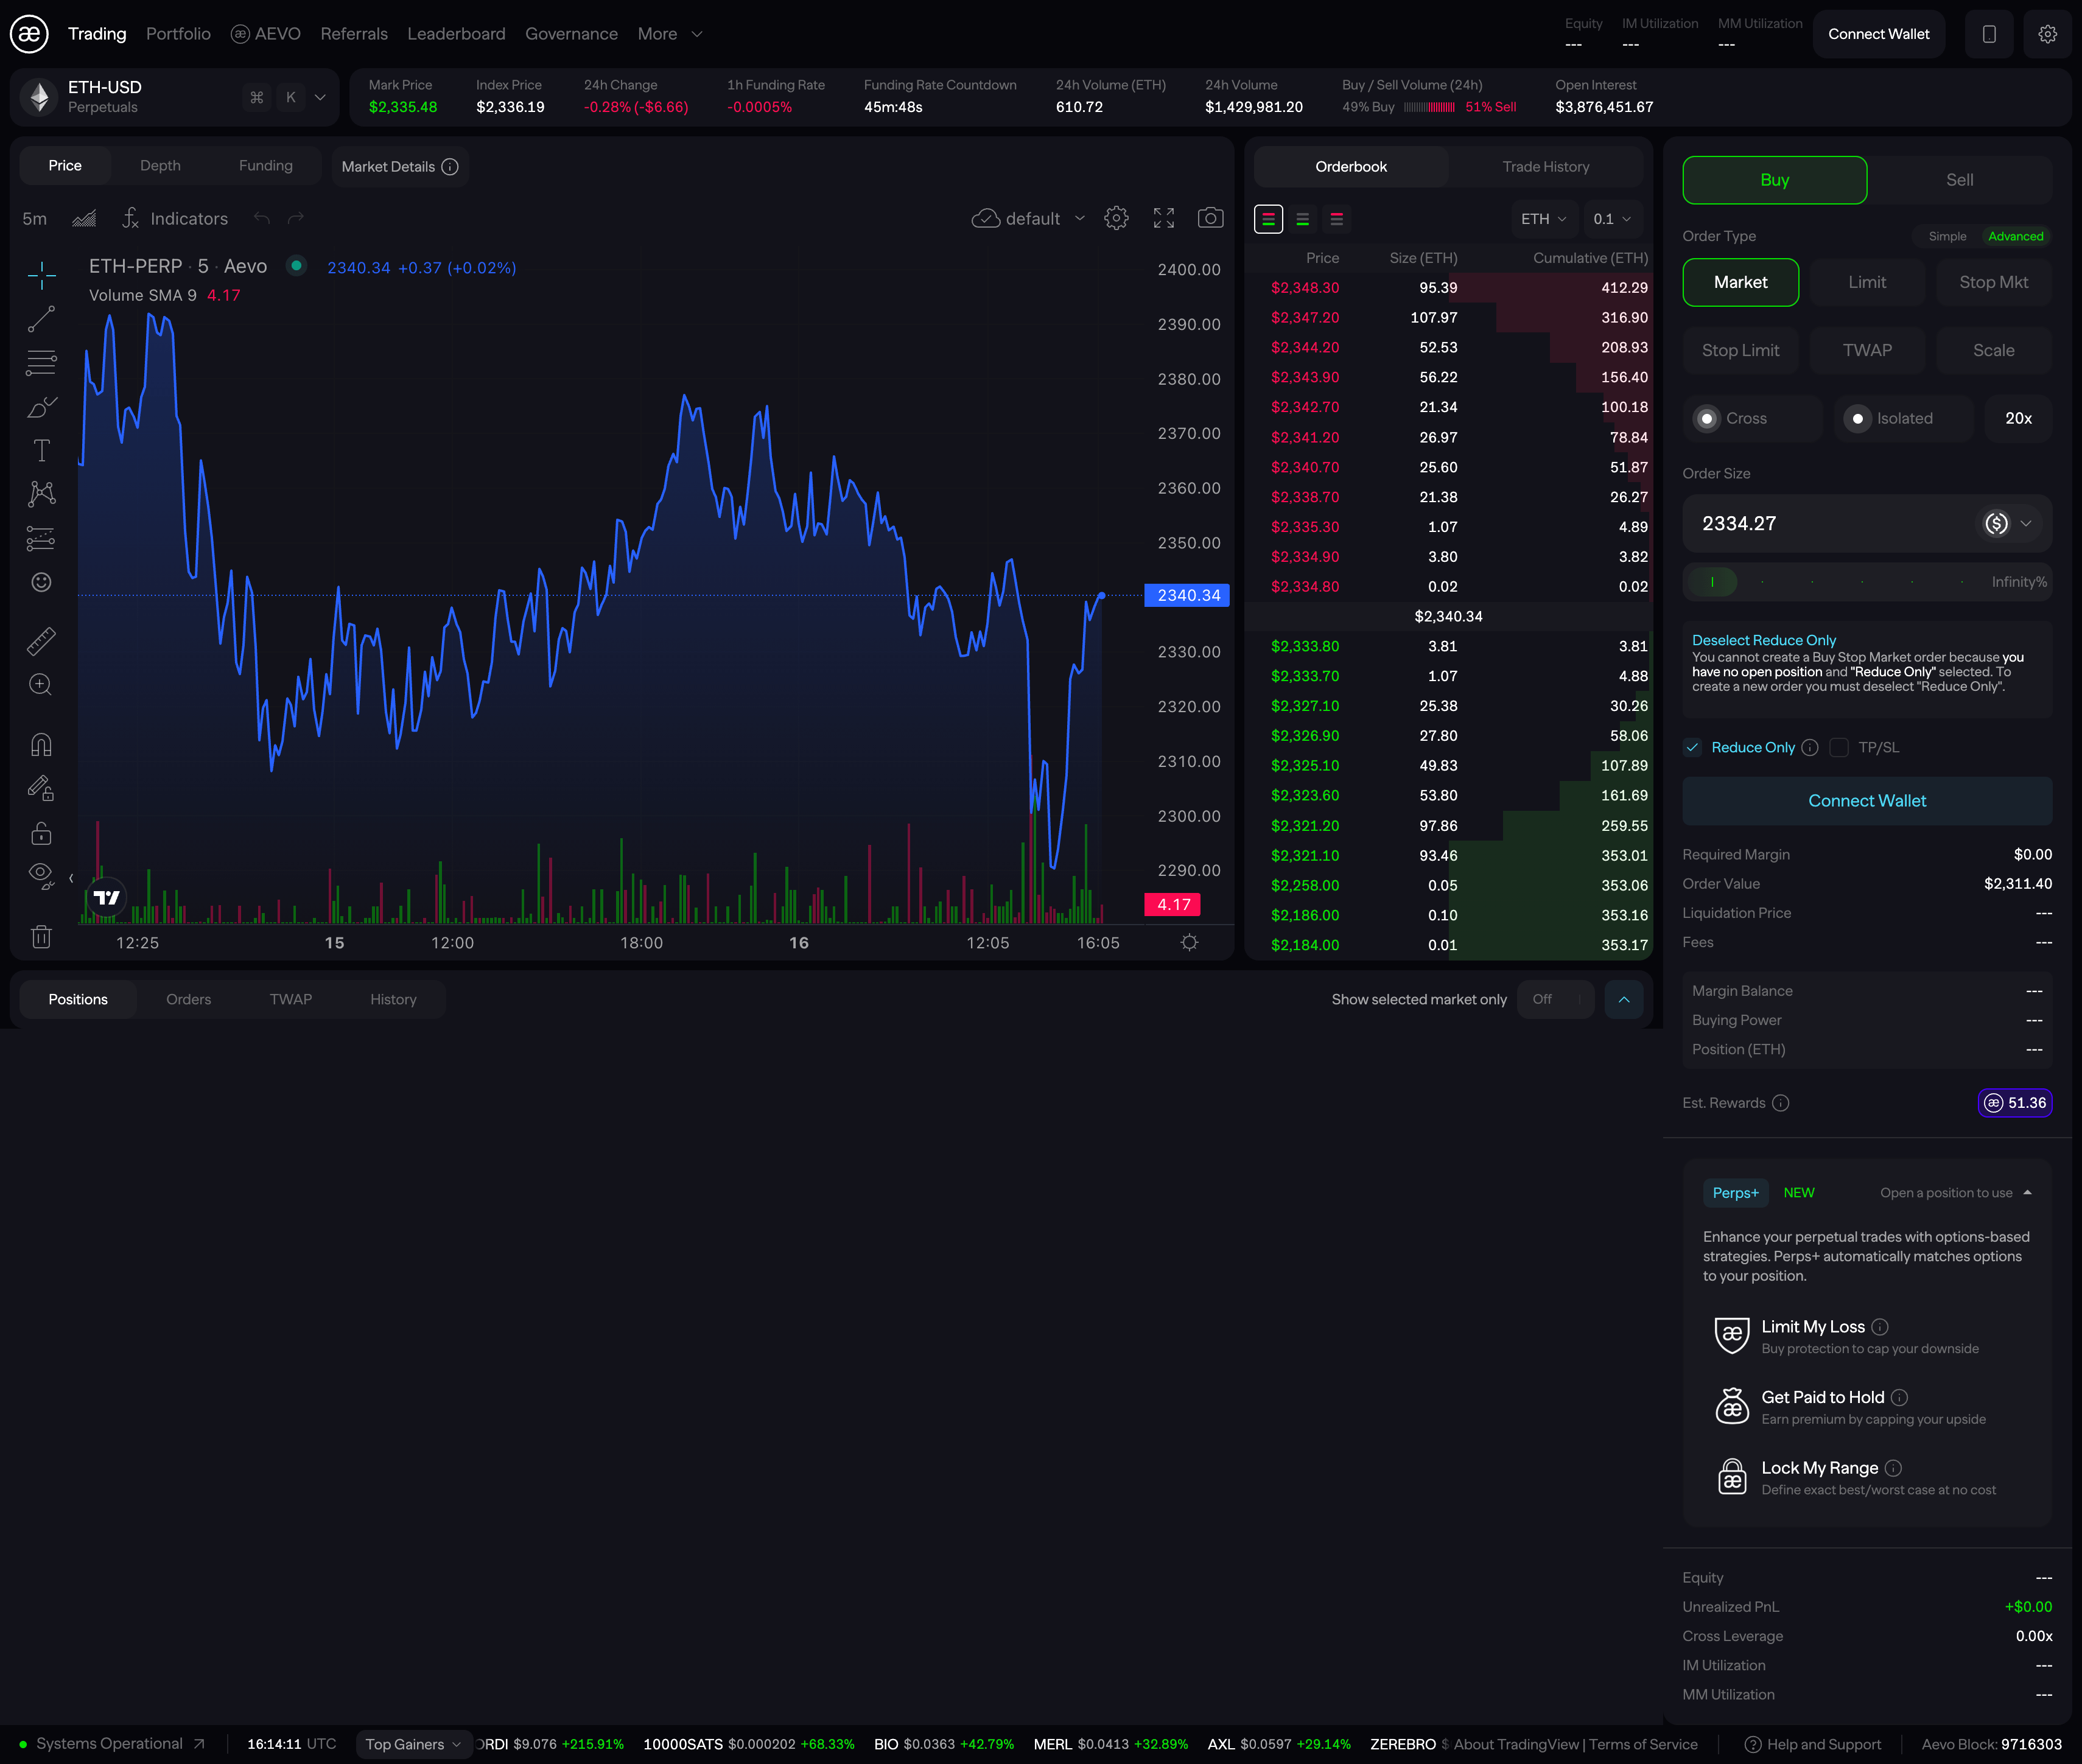Screen dimensions: 2082x1764
Task: Uncheck the Reduce Only checkbox
Action: click(1692, 747)
